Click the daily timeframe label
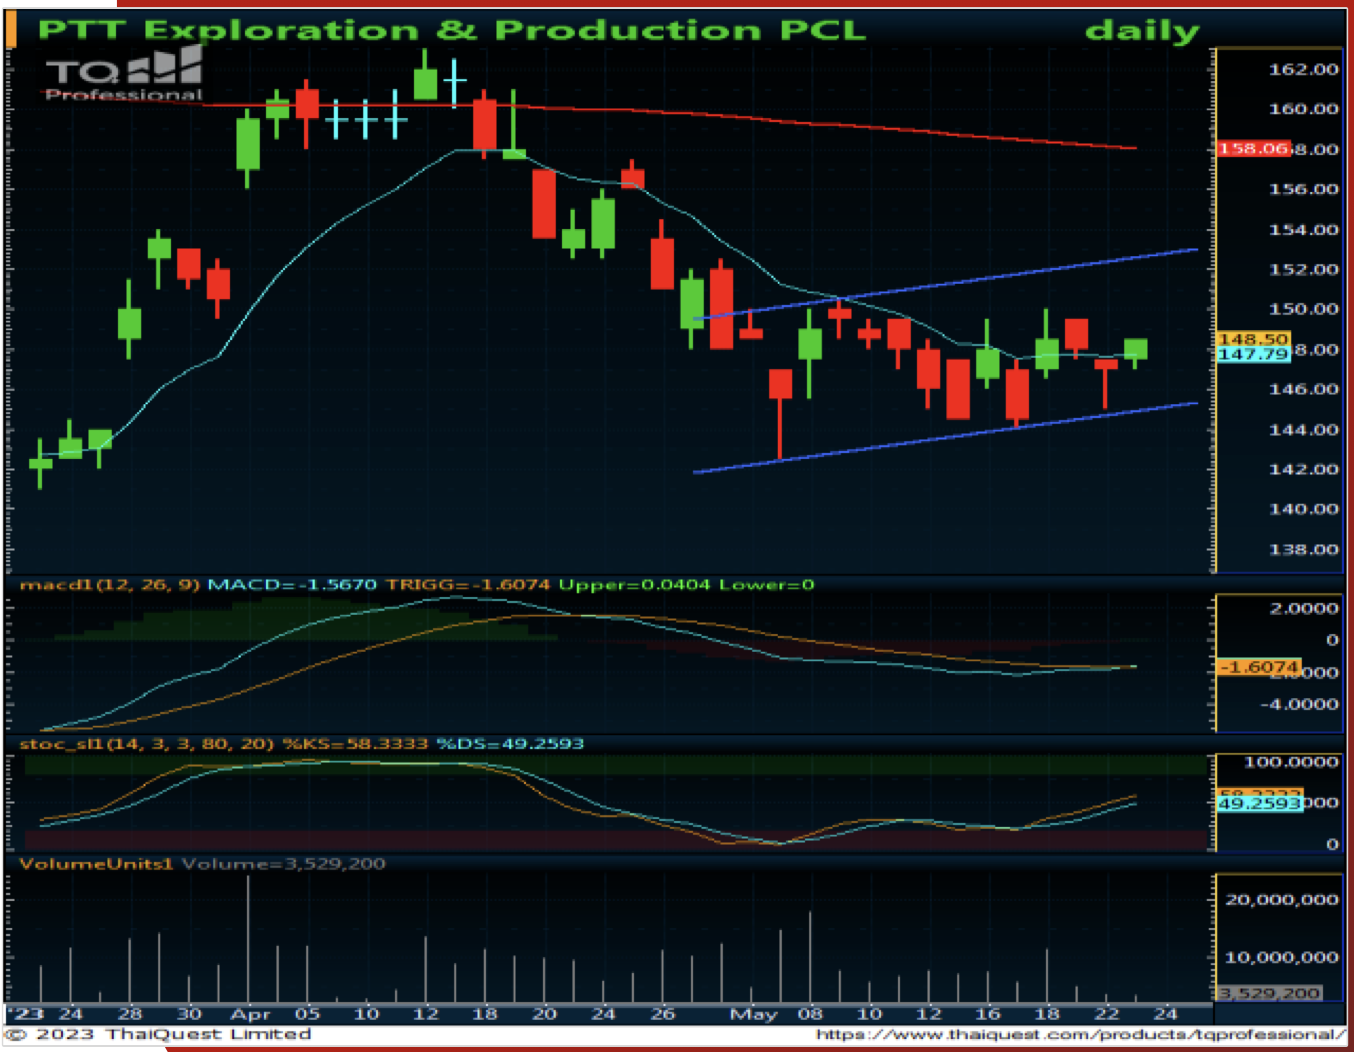 tap(1142, 31)
